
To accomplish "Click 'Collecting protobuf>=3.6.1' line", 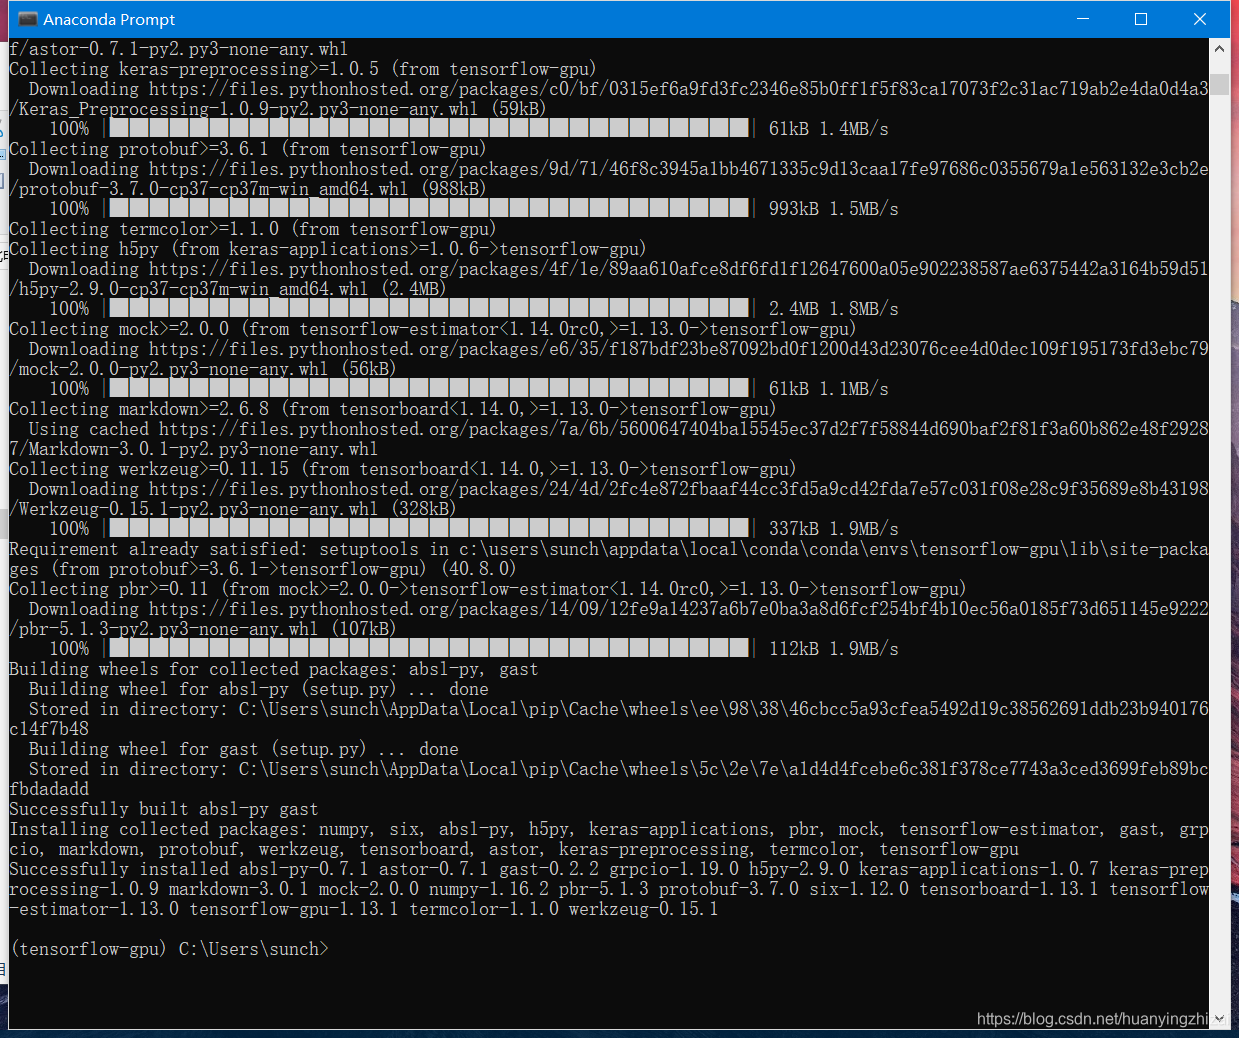I will [x=248, y=149].
